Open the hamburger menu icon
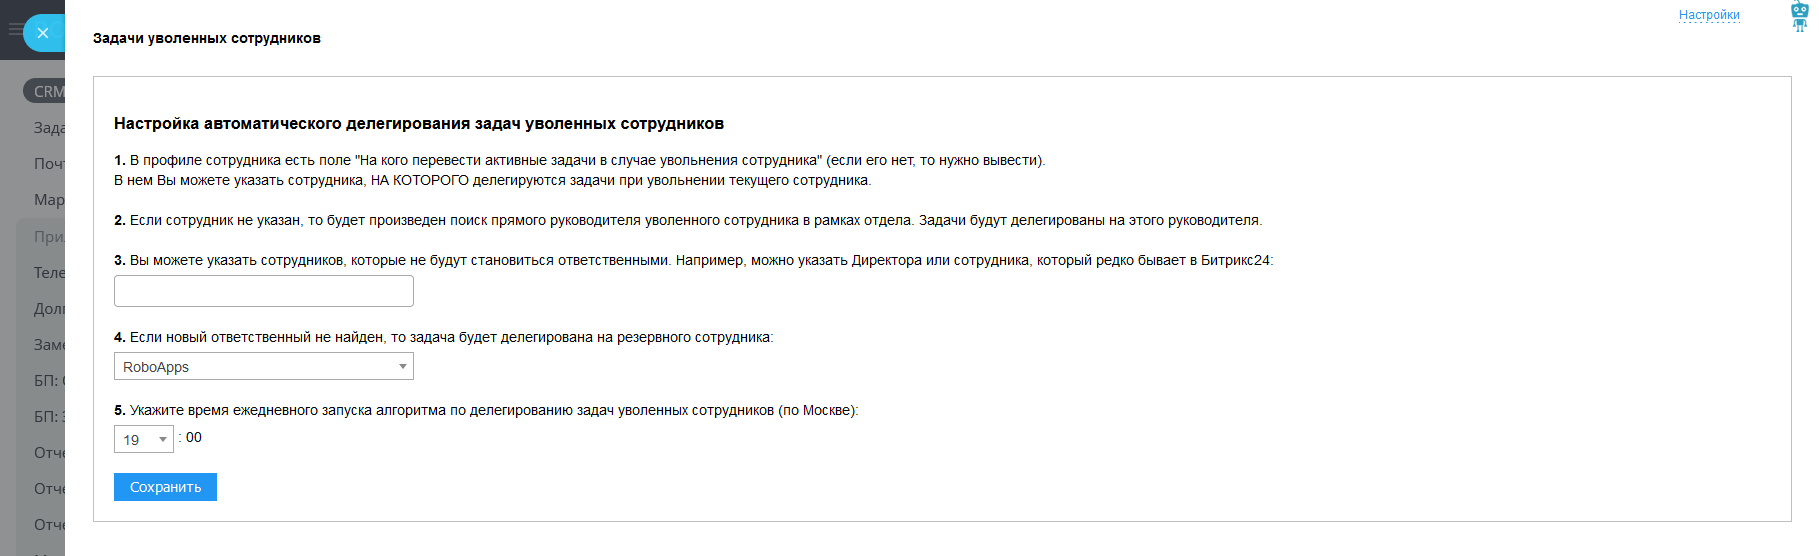Image resolution: width=1819 pixels, height=556 pixels. pos(14,29)
